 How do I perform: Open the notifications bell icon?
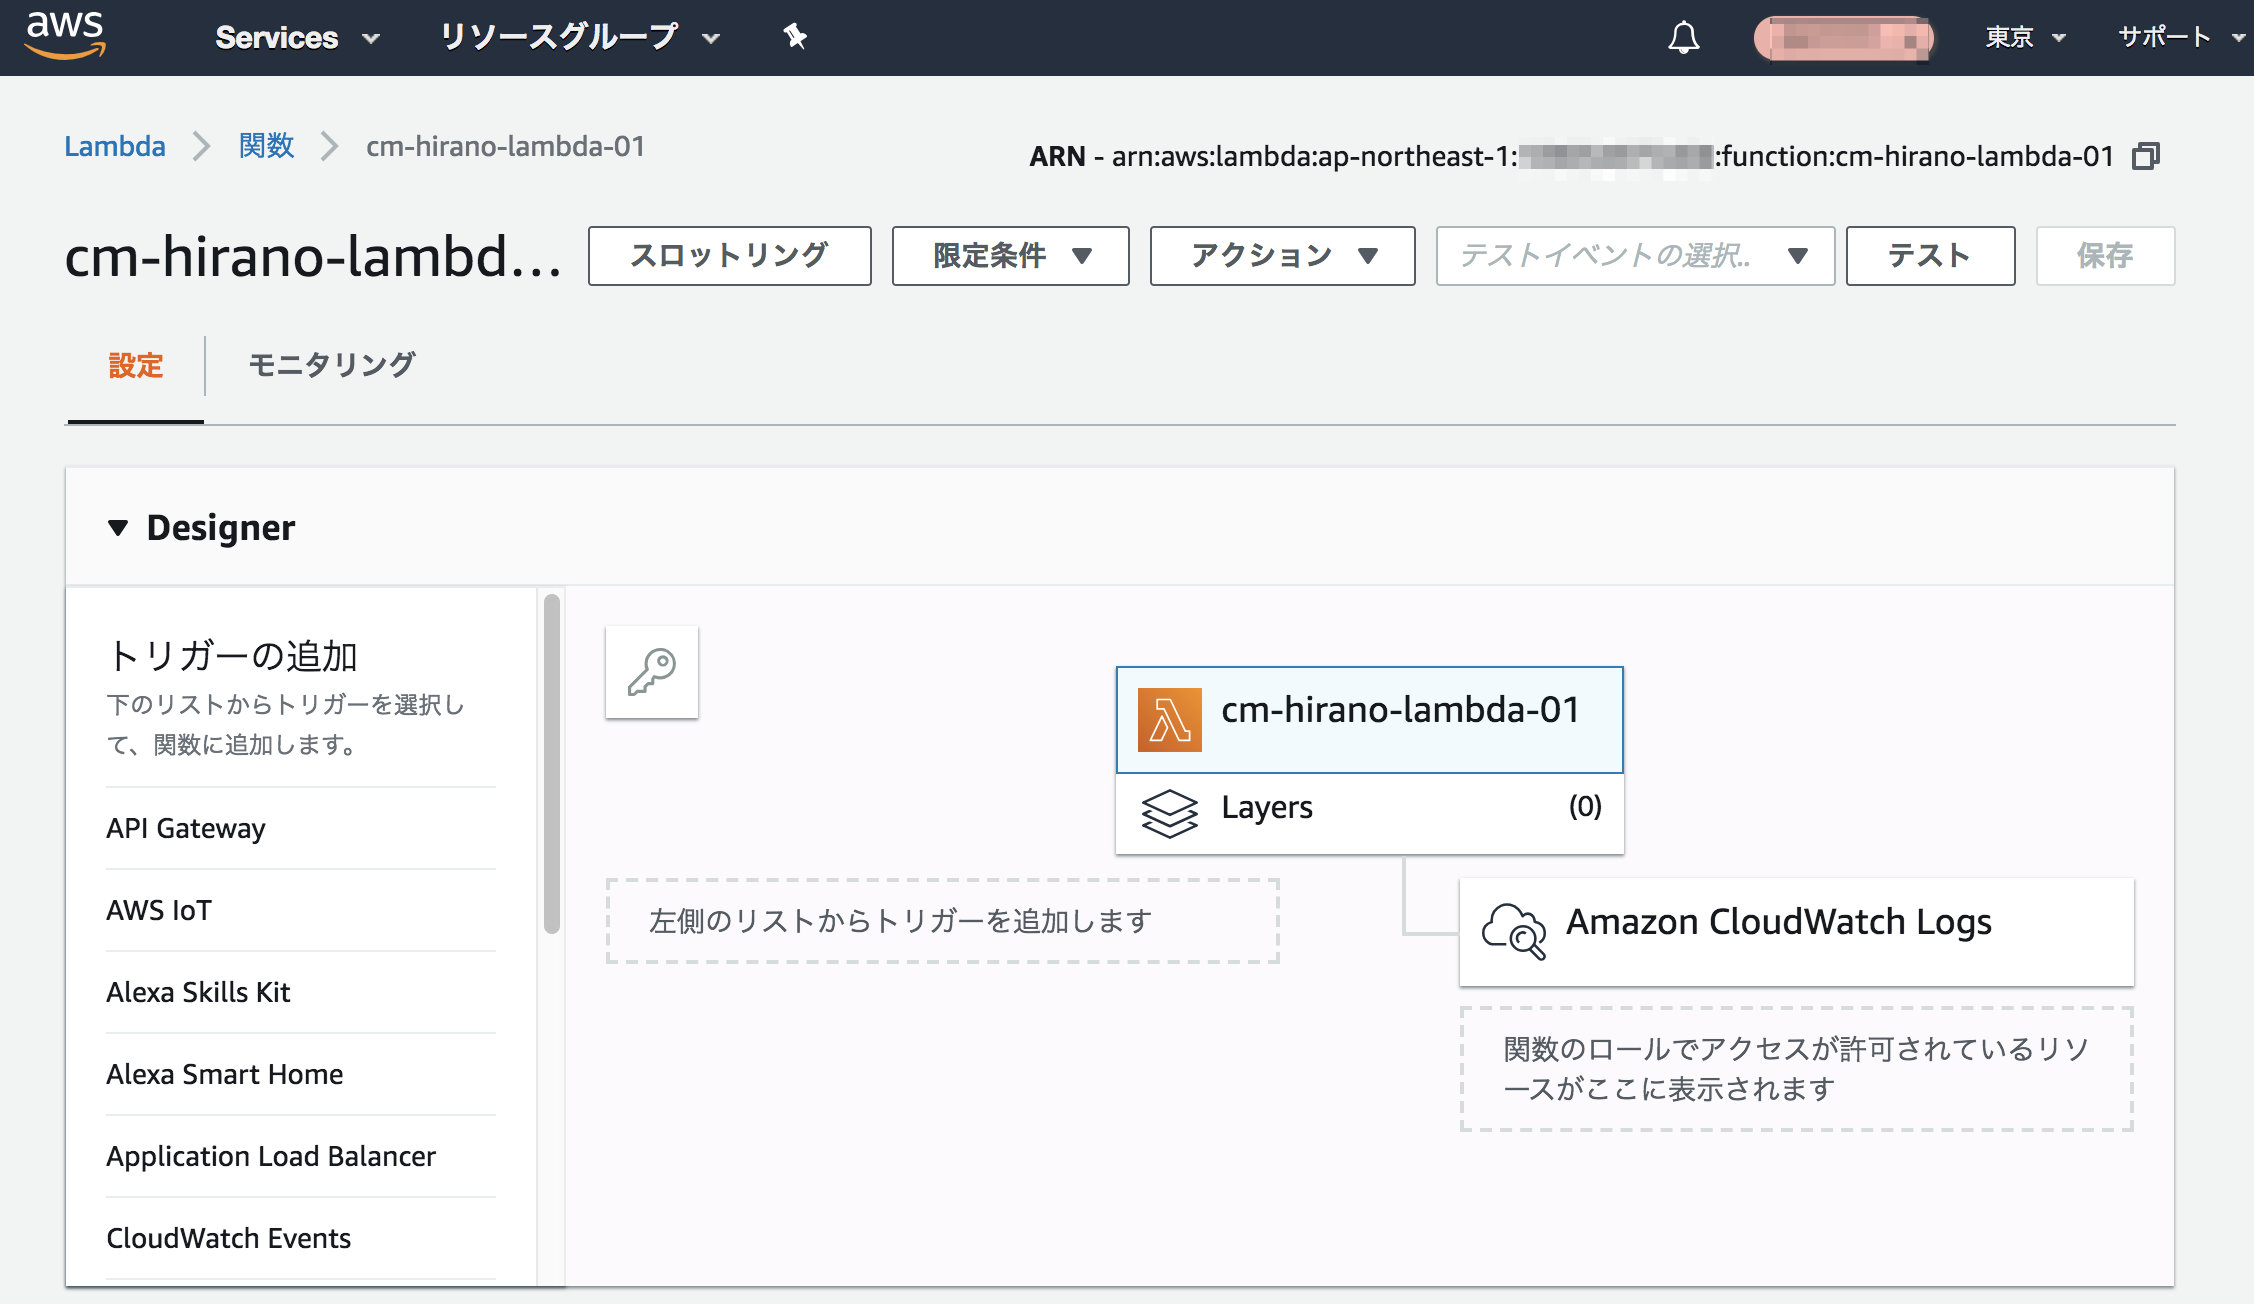(x=1684, y=37)
